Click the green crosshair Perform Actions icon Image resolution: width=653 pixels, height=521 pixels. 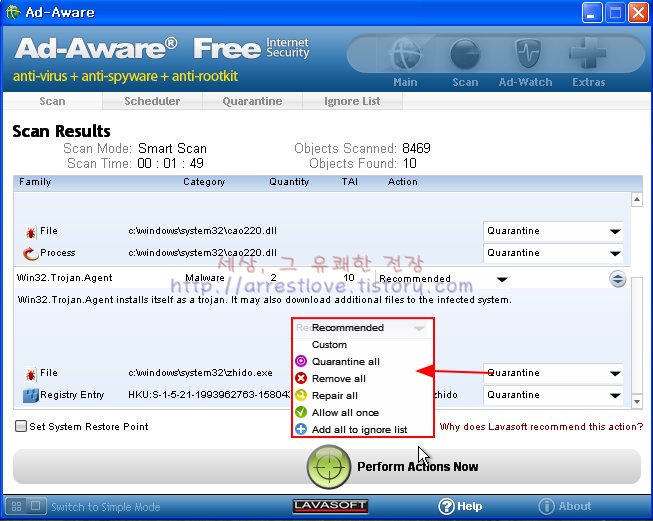click(329, 467)
